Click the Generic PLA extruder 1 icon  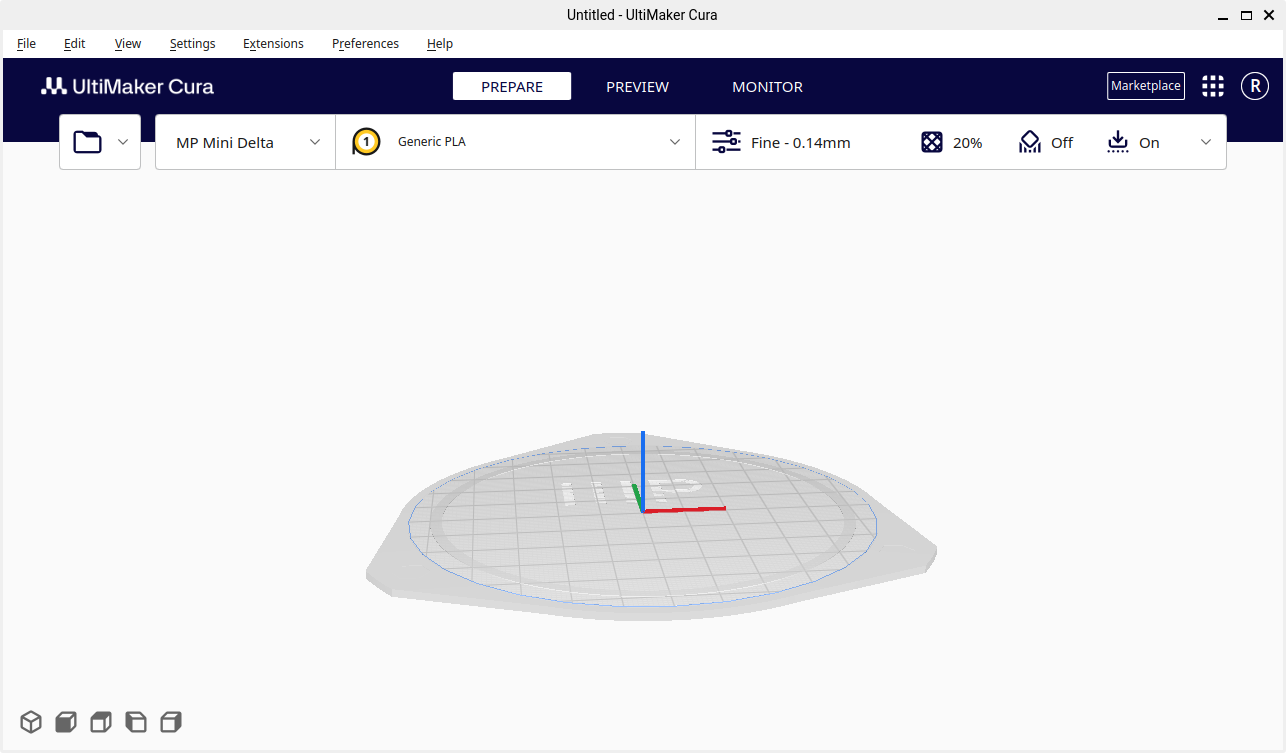click(367, 142)
